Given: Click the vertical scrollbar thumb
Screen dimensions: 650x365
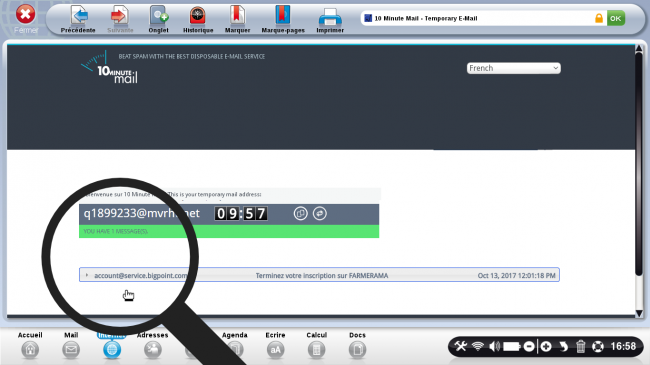Looking at the screenshot, I should (x=639, y=163).
